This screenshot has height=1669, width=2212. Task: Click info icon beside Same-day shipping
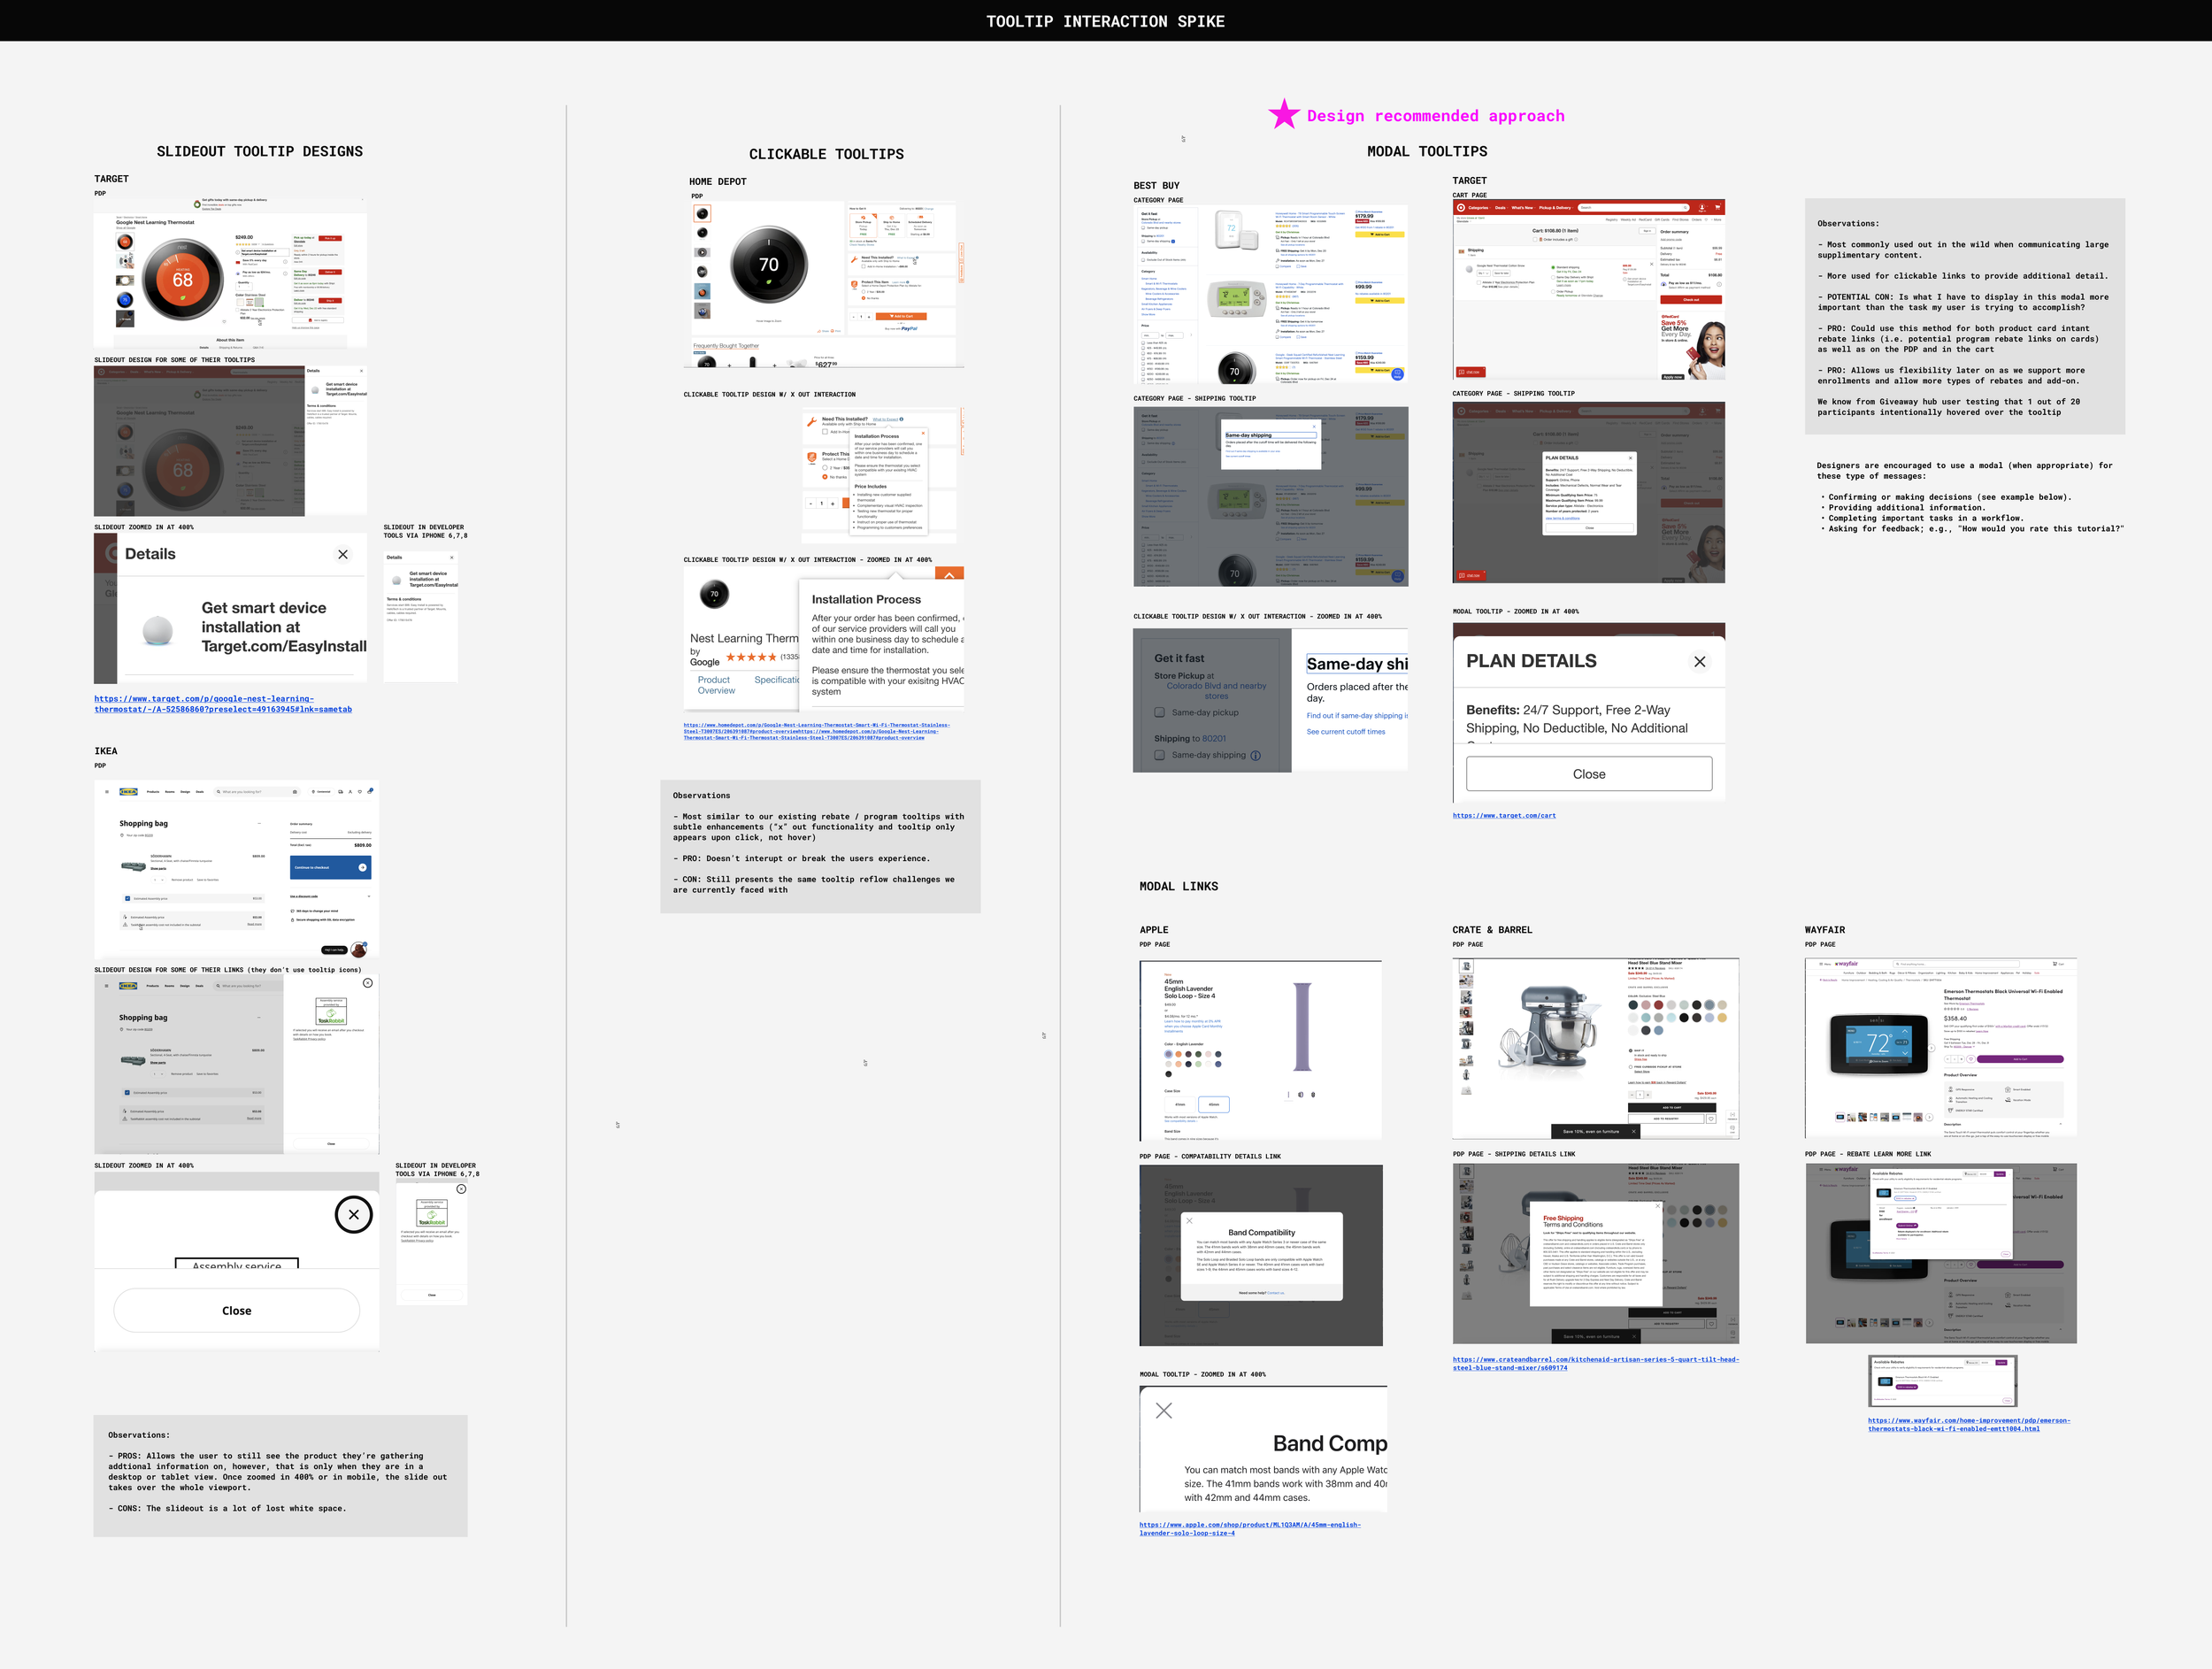coord(1256,756)
